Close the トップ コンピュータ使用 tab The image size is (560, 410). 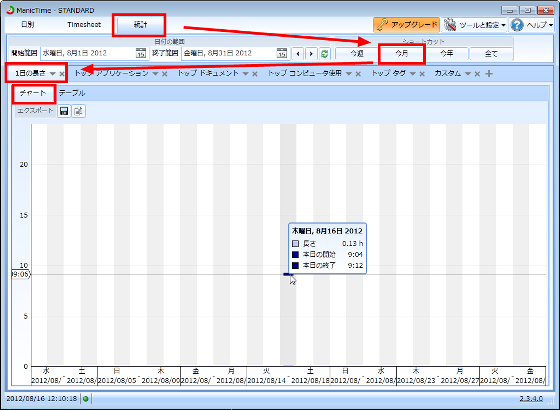click(x=358, y=74)
